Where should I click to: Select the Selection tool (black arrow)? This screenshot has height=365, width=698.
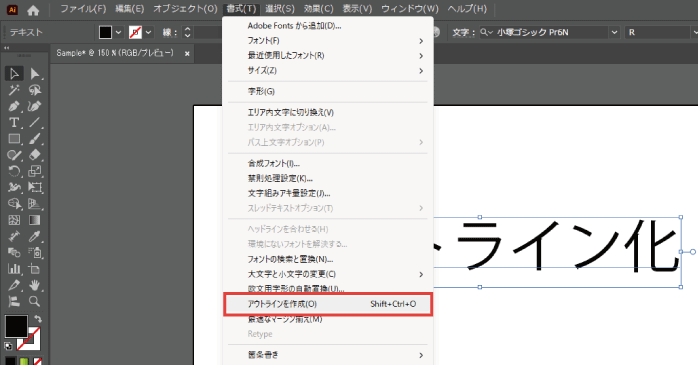tap(14, 73)
